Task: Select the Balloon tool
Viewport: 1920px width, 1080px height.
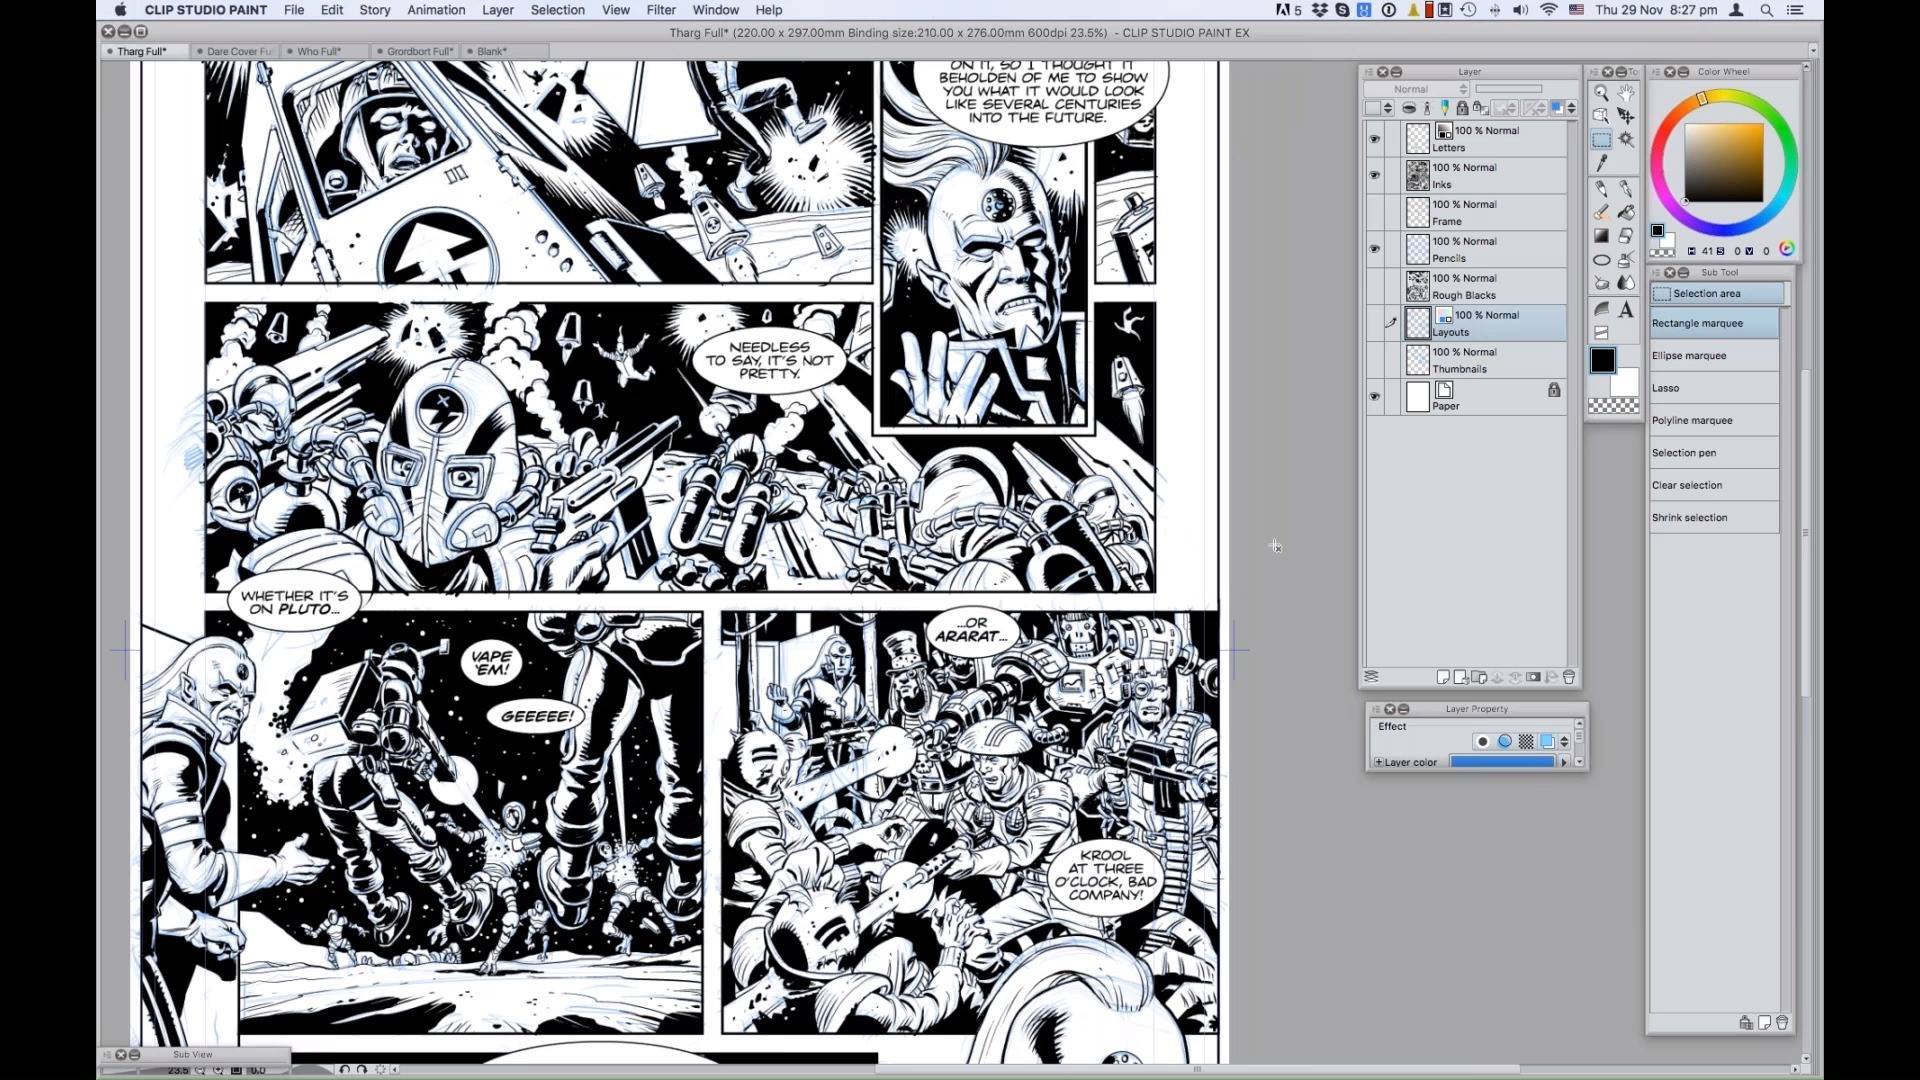Action: [1601, 309]
